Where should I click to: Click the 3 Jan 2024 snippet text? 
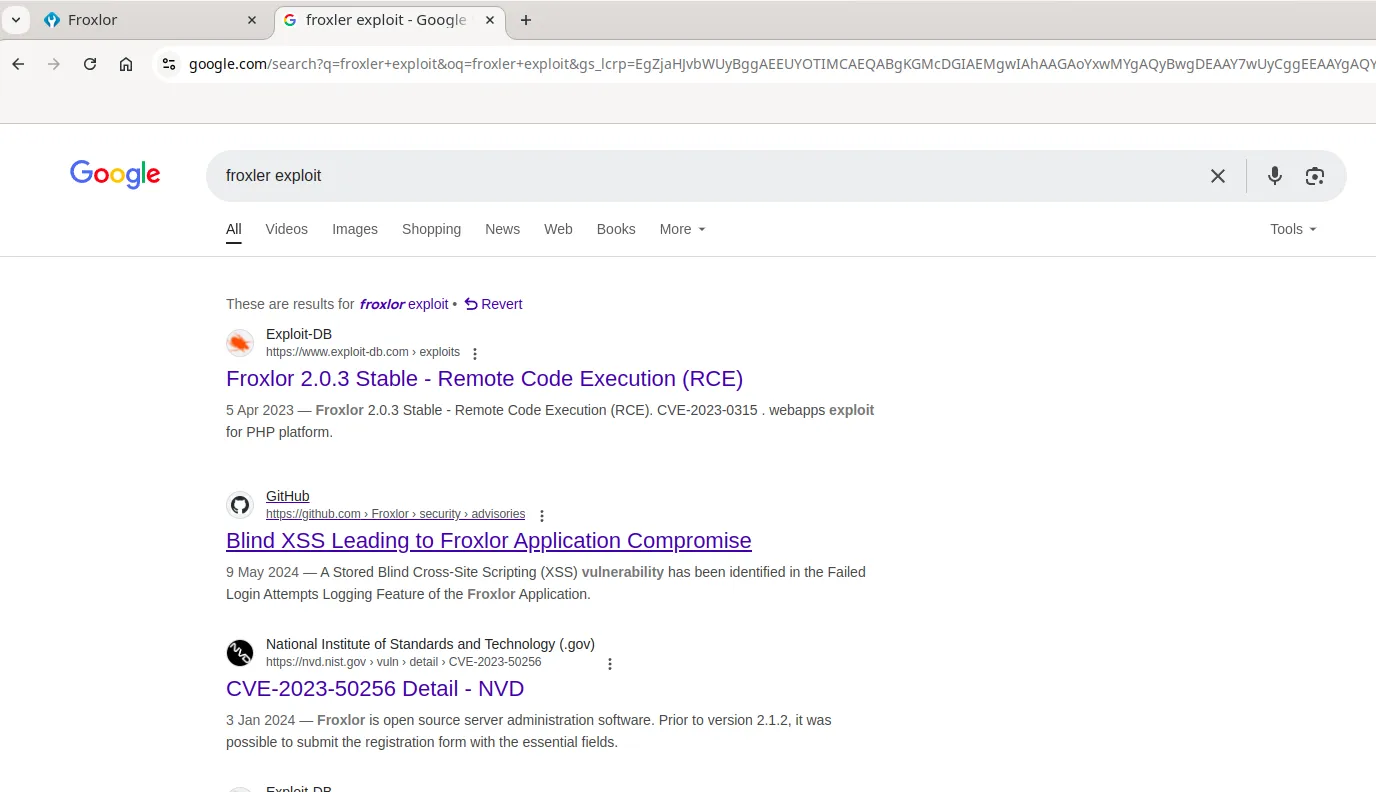529,731
